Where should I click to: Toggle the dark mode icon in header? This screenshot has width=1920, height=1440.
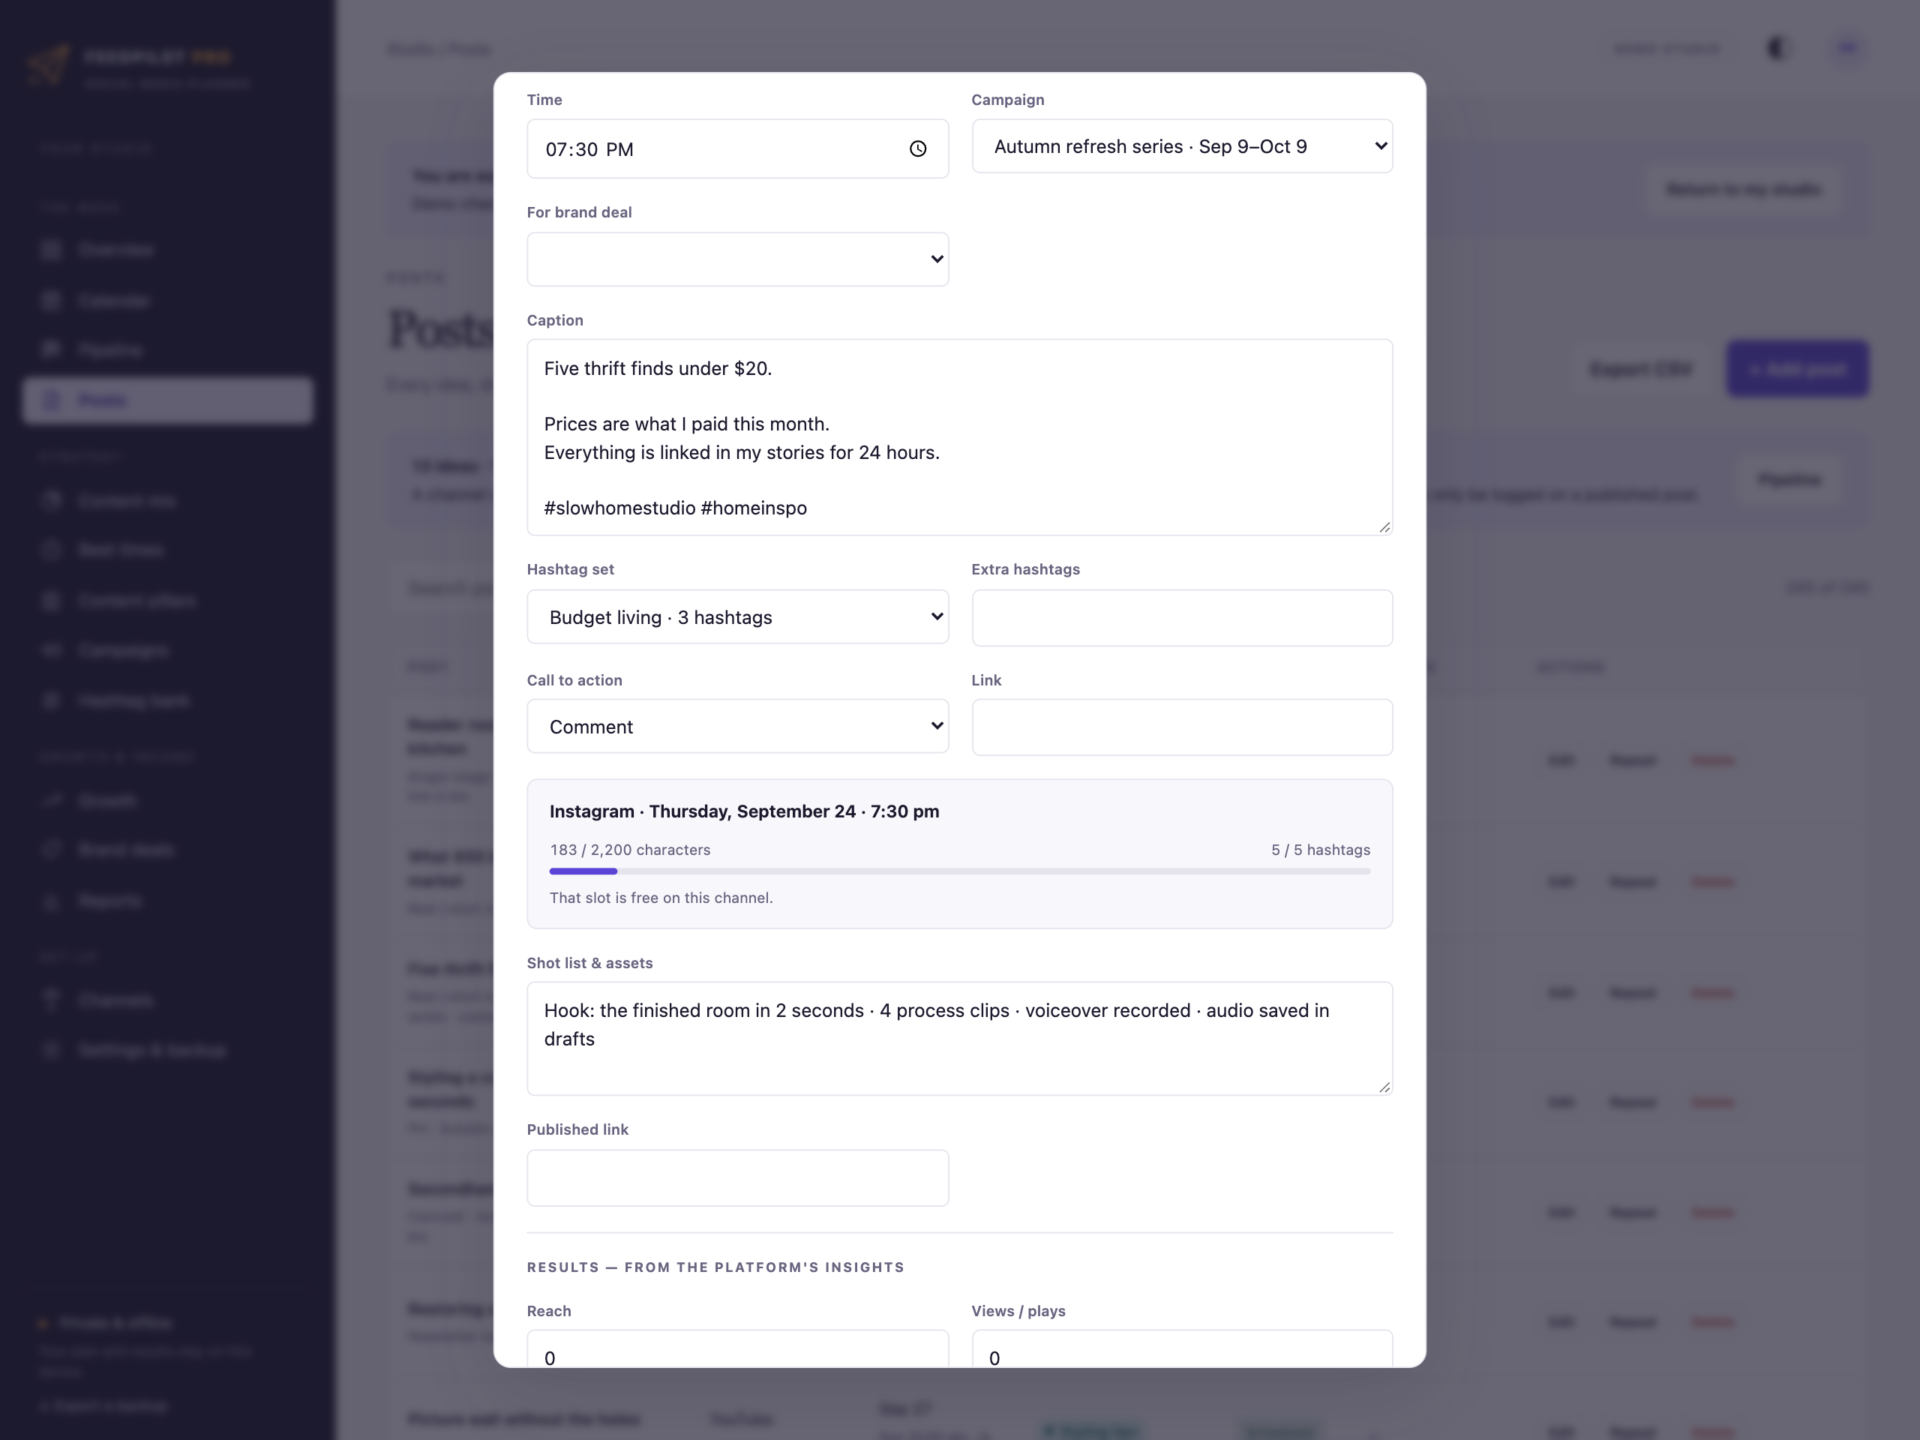[1777, 48]
